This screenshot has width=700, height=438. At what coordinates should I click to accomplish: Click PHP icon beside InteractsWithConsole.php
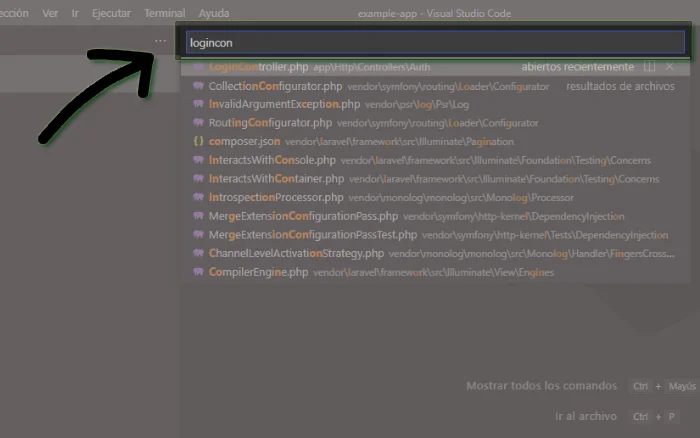click(198, 160)
